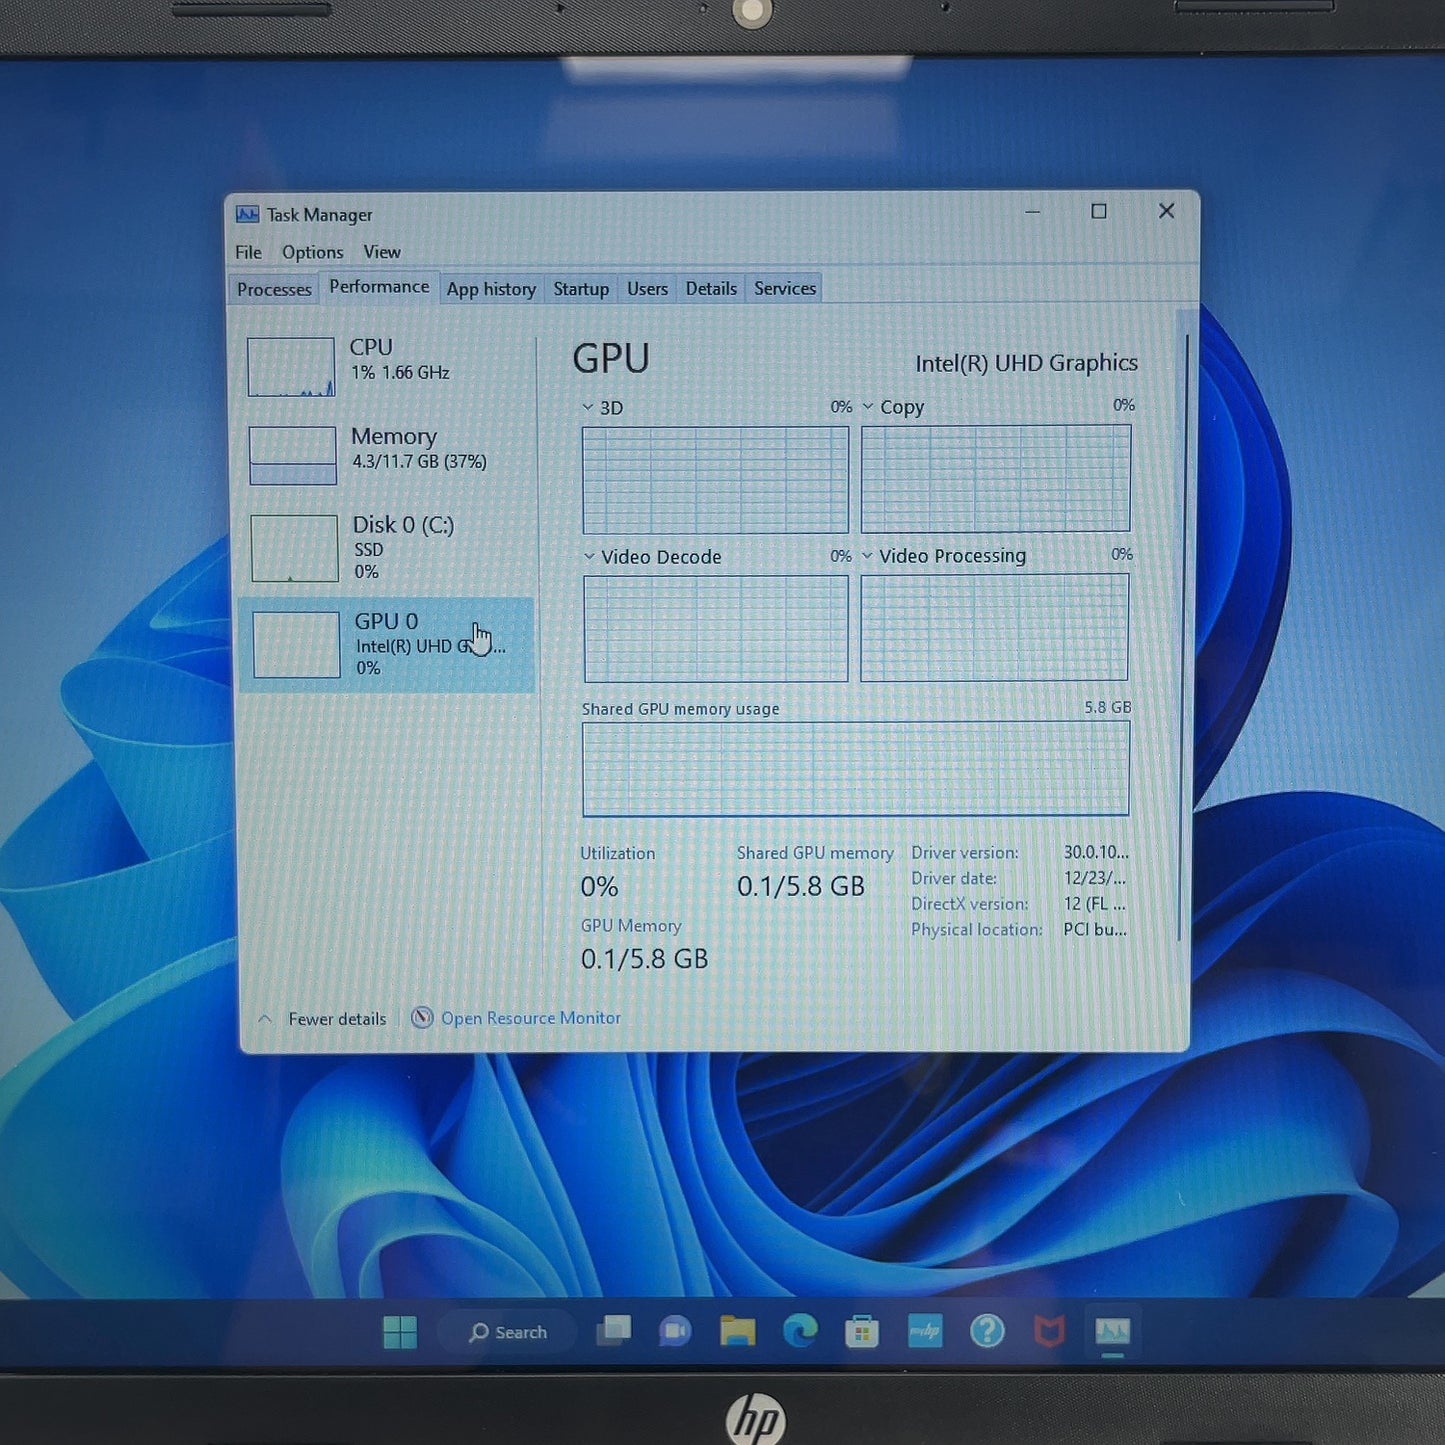
Task: Click the Driver date 12/23/... value
Action: point(1094,878)
